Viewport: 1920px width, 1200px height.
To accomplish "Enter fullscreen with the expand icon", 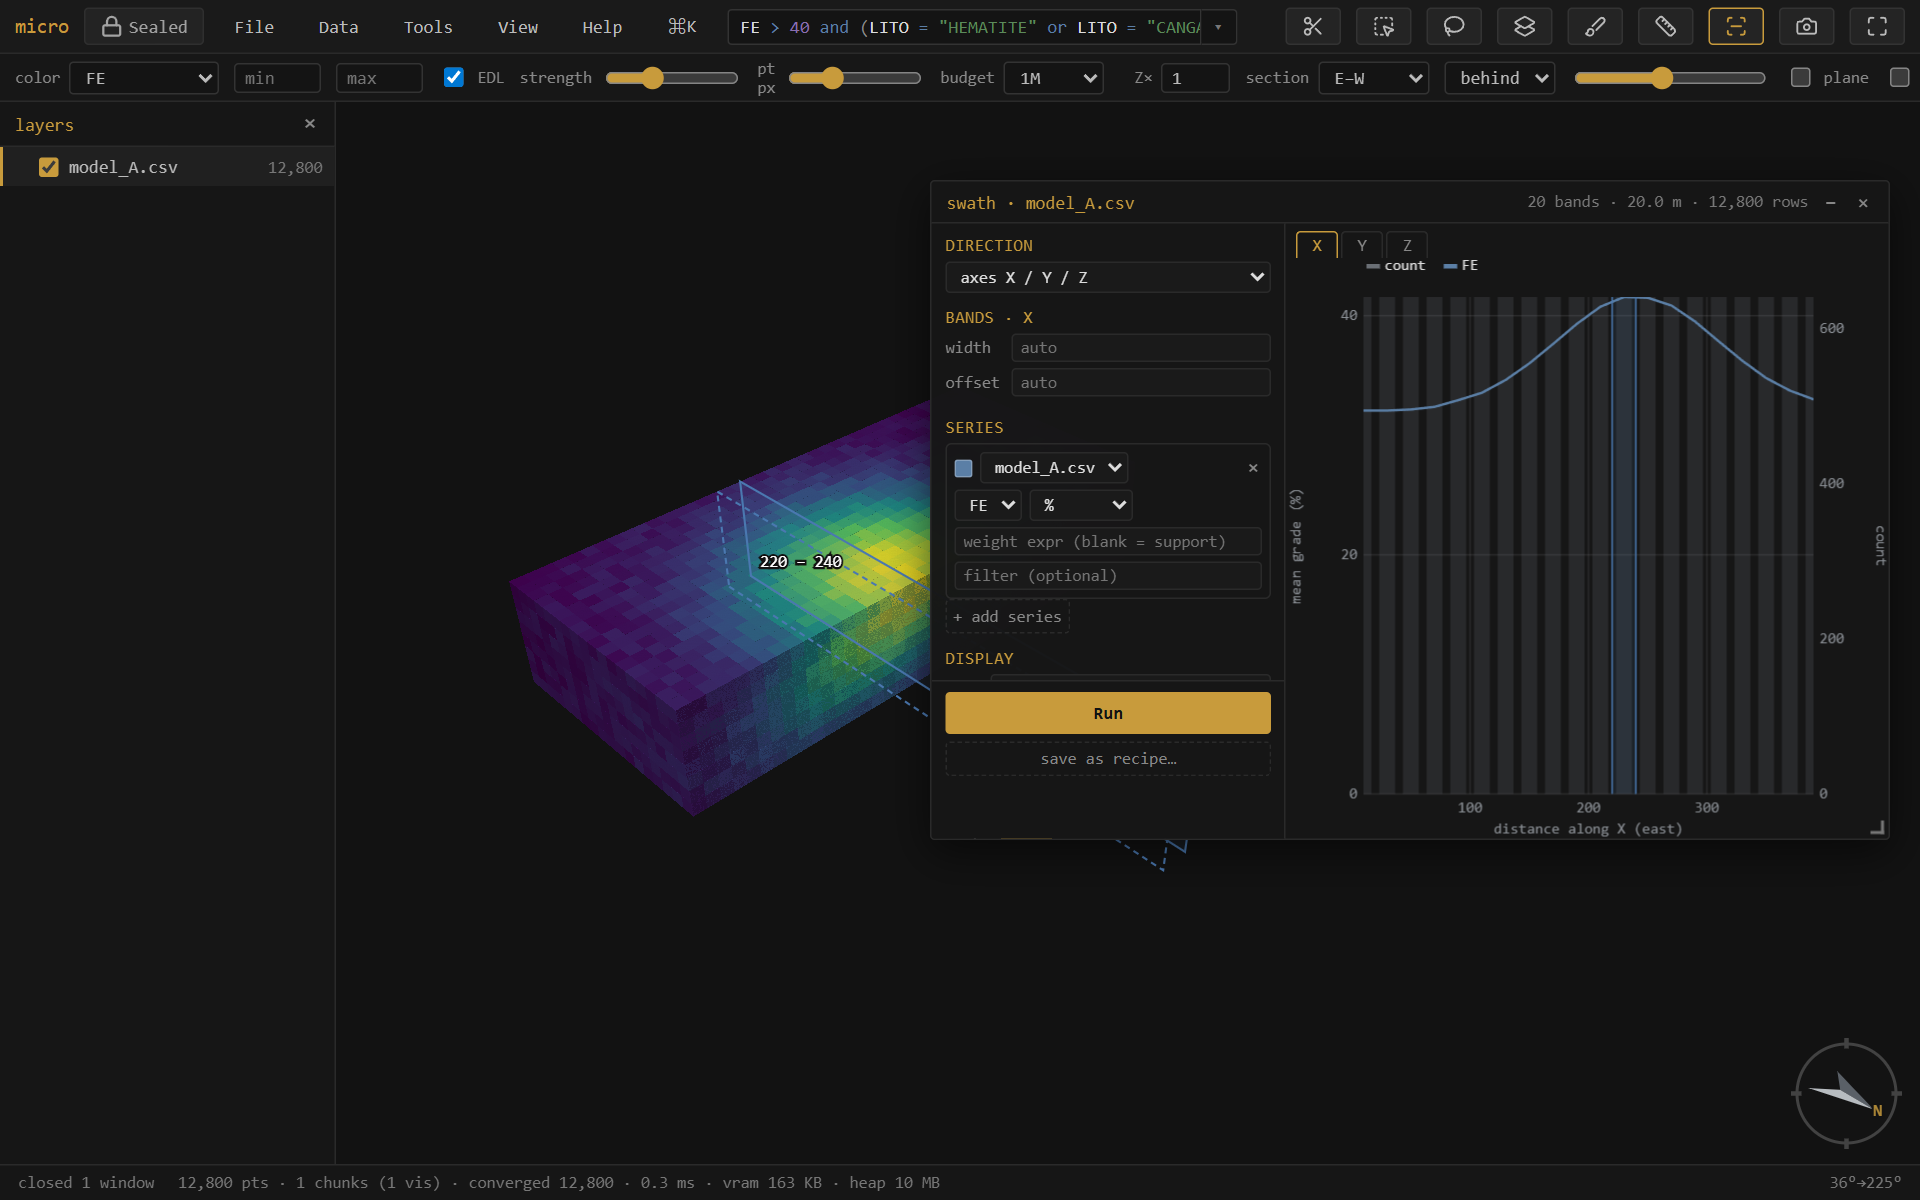I will (1877, 27).
